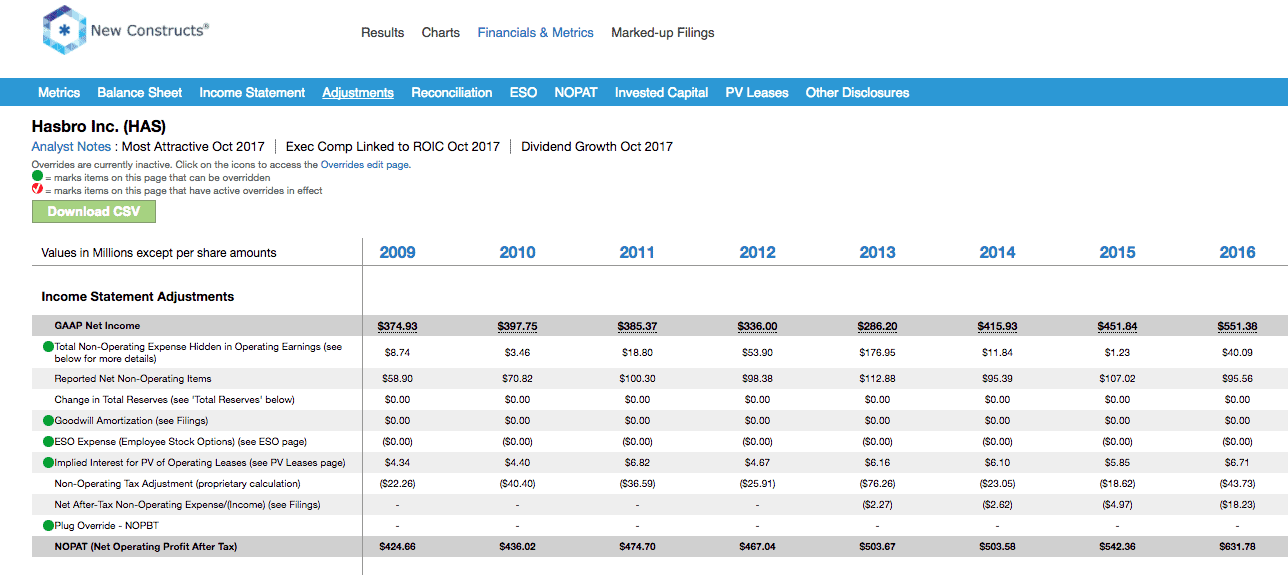1288x575 pixels.
Task: Click the NOPAT value $631.78 for 2016
Action: pos(1238,547)
